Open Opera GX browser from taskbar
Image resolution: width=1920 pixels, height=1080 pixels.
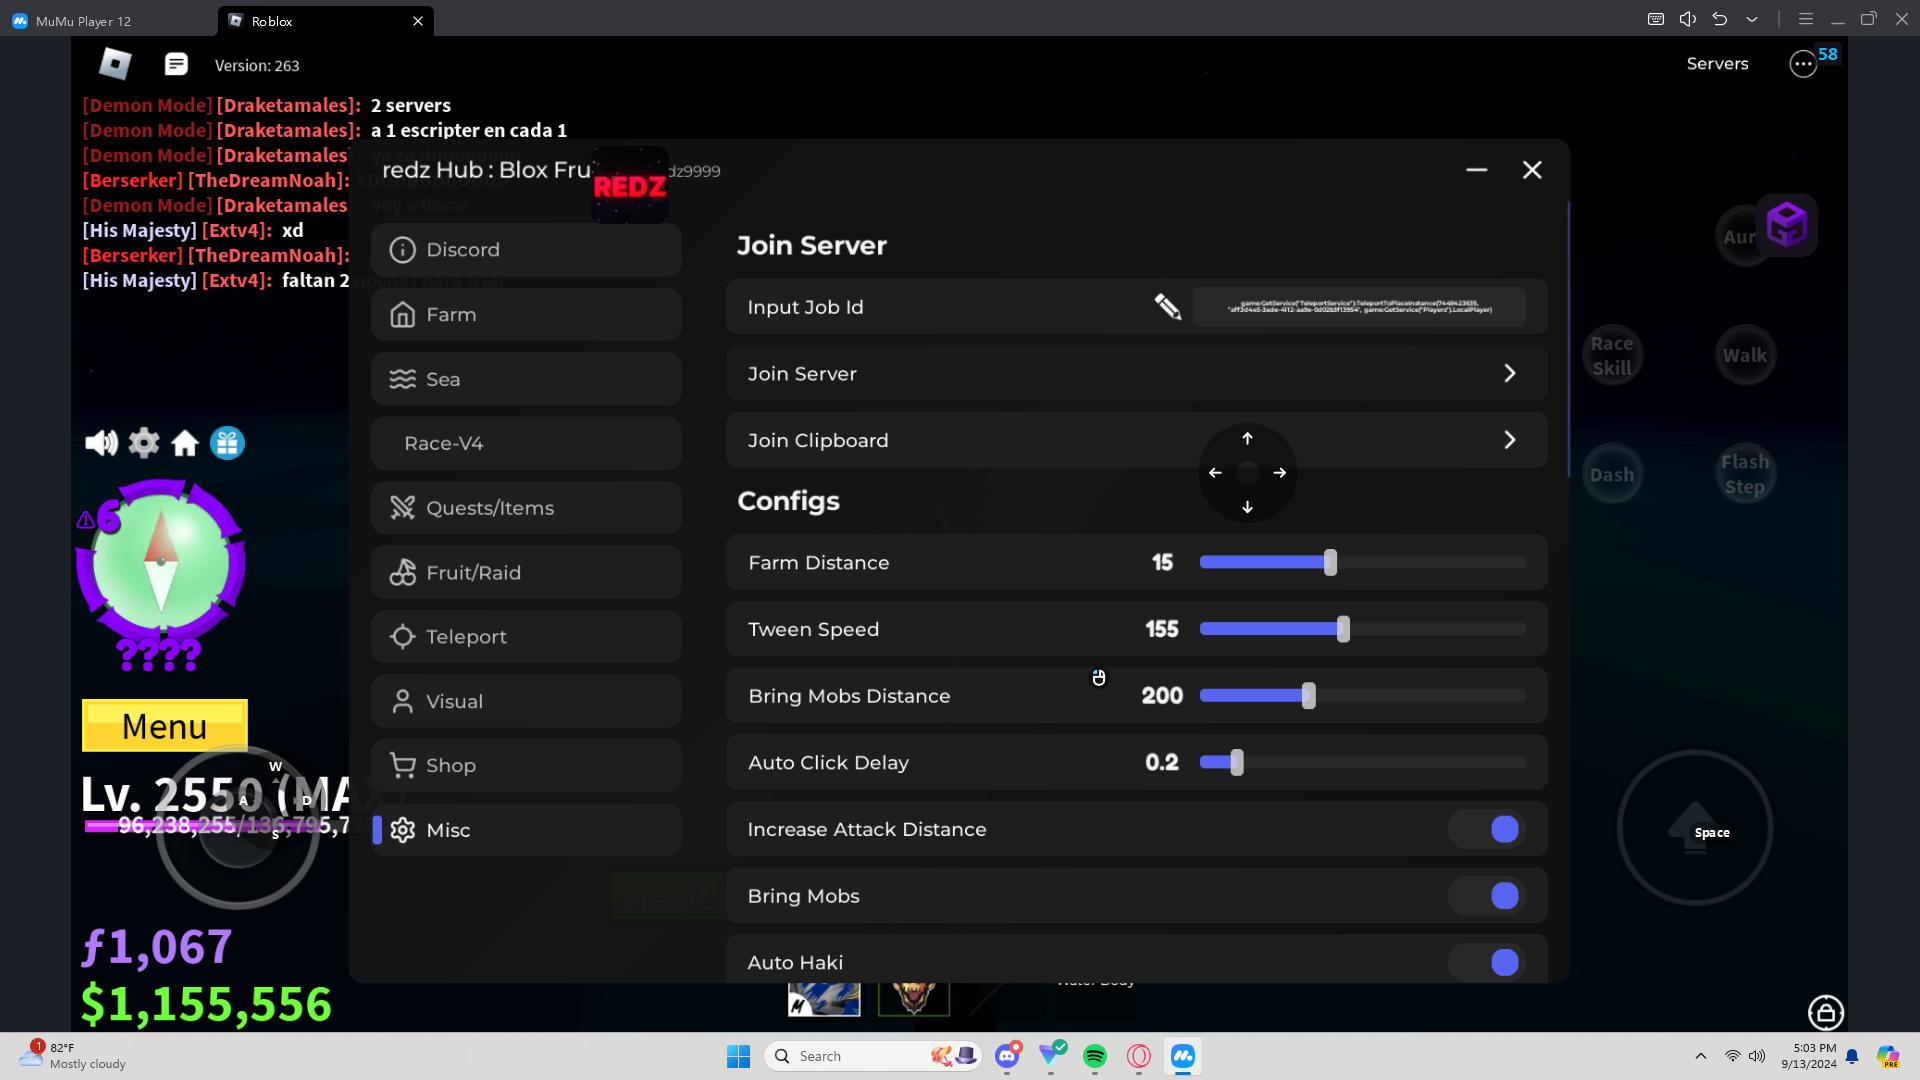pyautogui.click(x=1139, y=1056)
